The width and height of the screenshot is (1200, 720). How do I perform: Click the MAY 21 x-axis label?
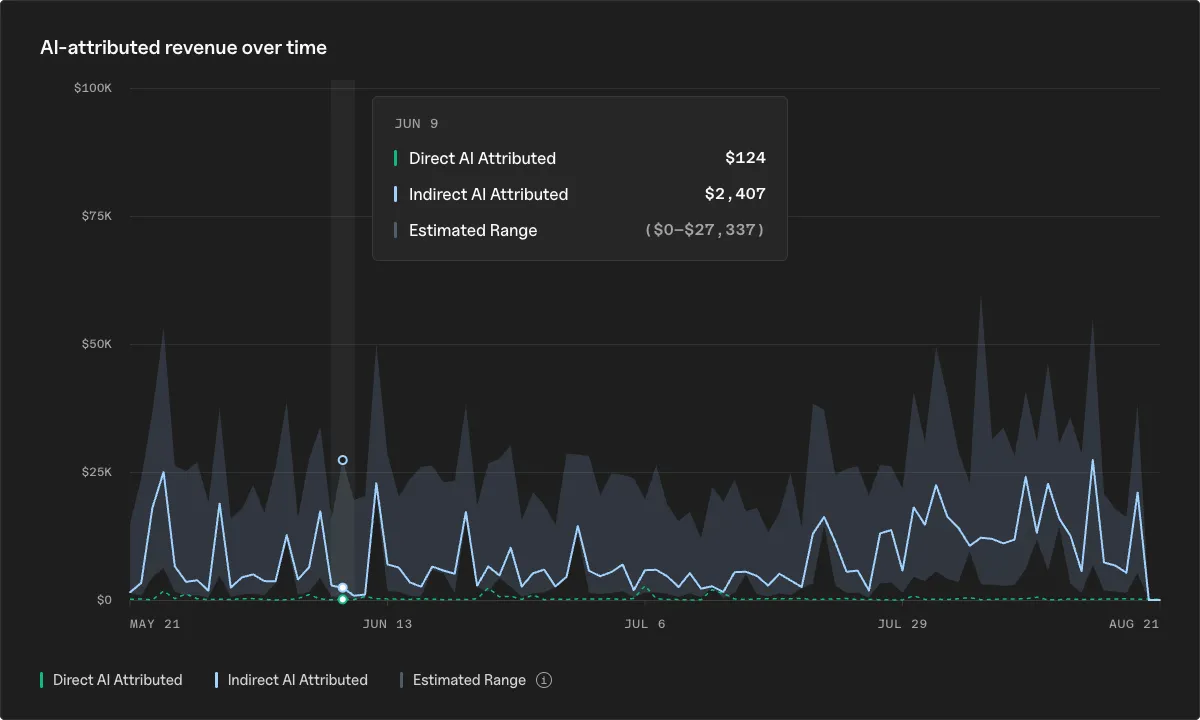[155, 624]
